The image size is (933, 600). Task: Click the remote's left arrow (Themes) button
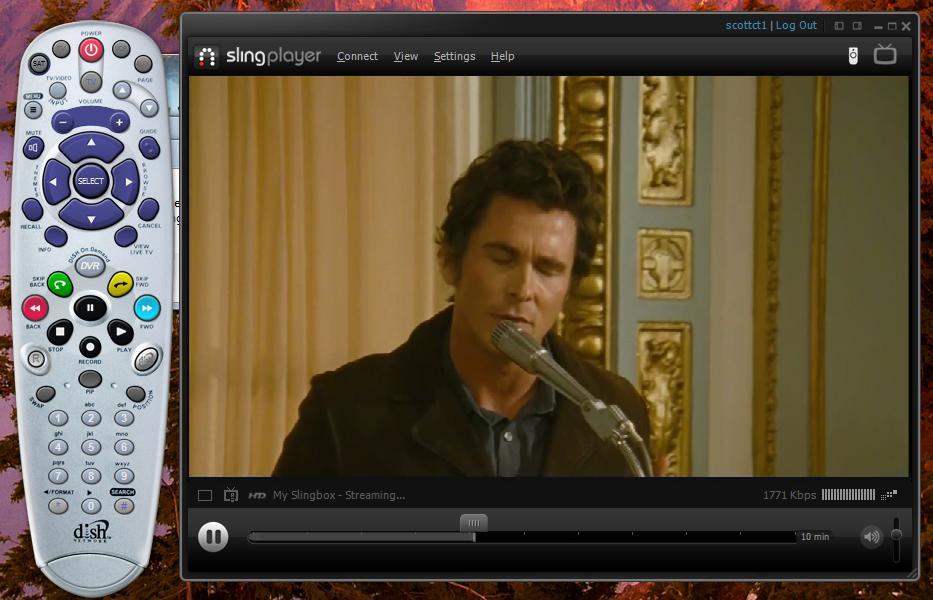click(x=55, y=182)
